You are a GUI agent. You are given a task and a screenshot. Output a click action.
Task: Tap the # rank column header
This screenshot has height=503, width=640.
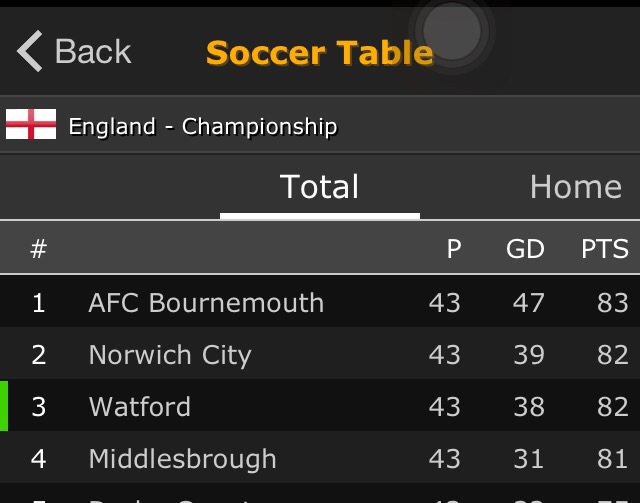39,249
